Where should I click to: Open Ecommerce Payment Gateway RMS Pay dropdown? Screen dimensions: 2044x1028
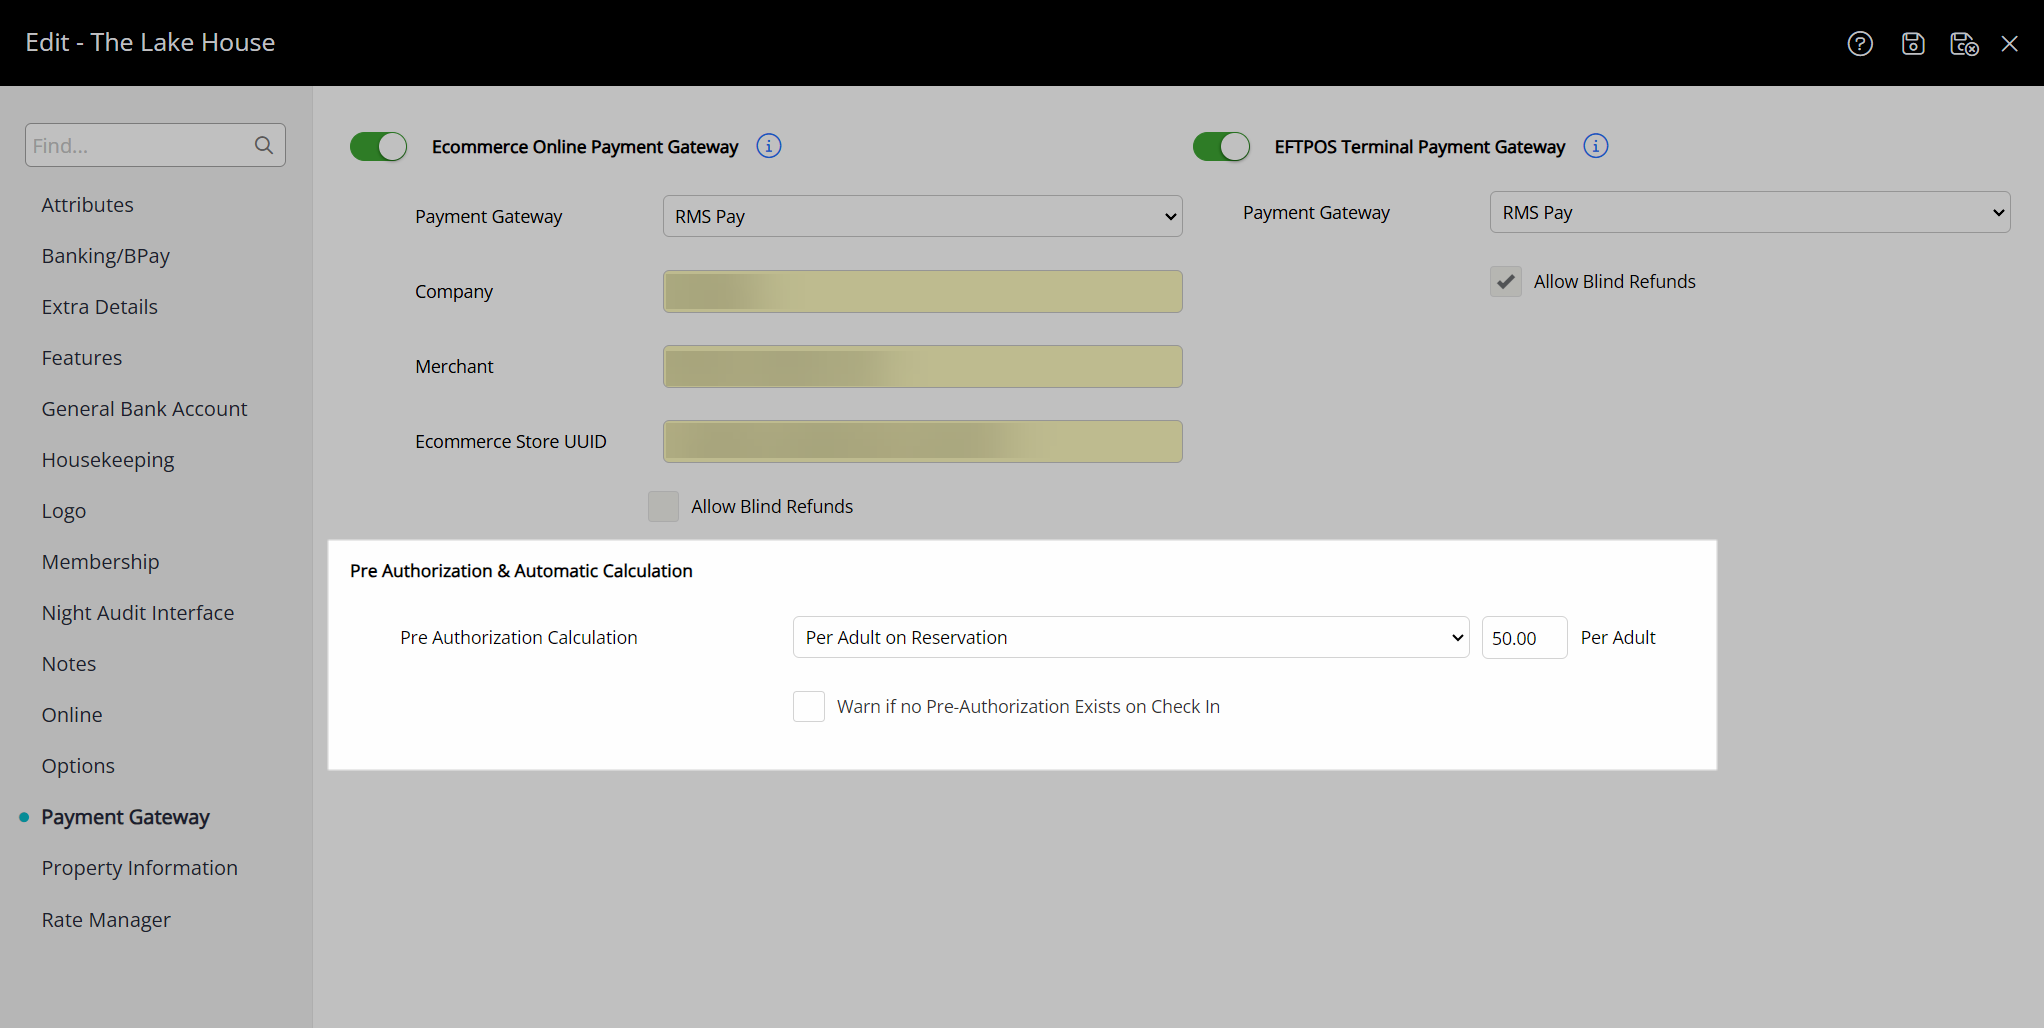point(922,216)
